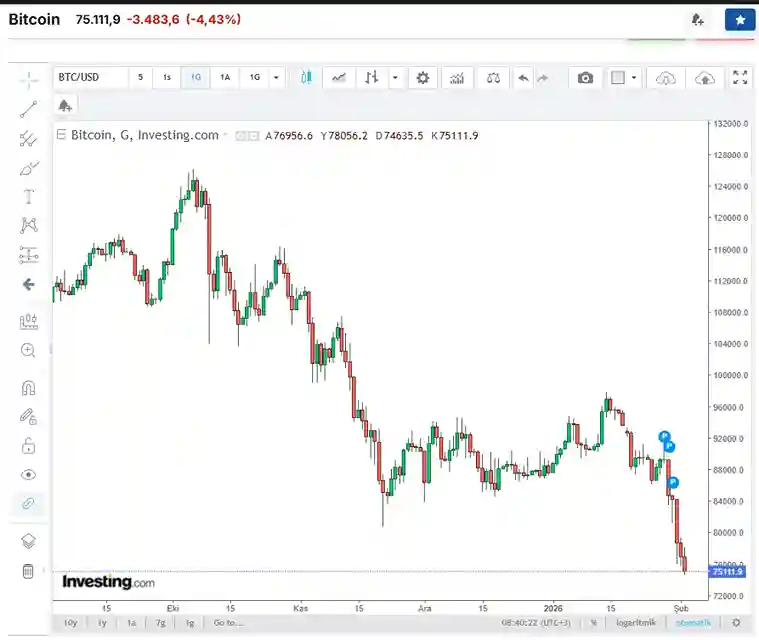Toggle lock all drawing tools

tap(29, 446)
